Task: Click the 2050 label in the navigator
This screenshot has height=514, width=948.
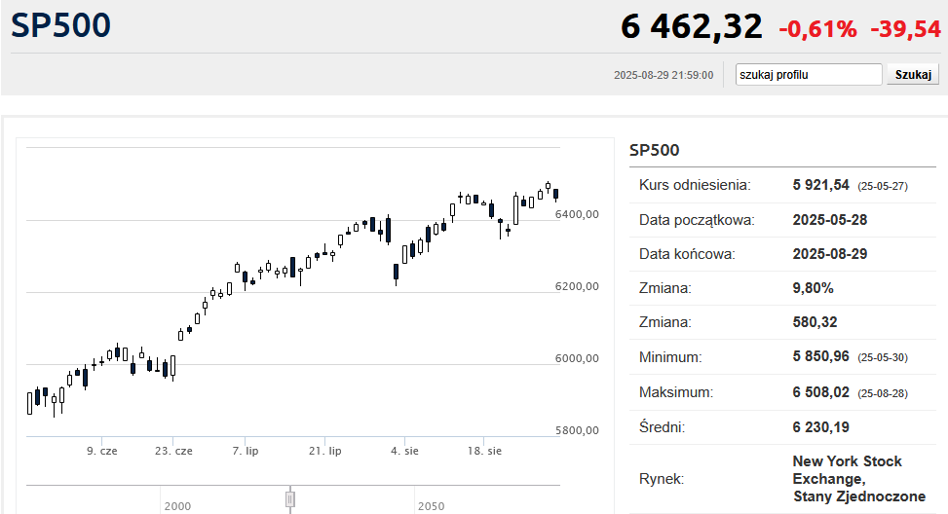Action: pos(432,507)
